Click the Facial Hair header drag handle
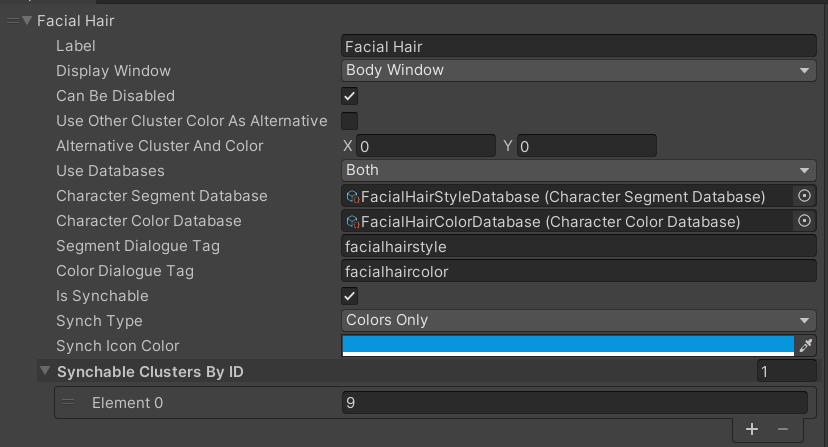The image size is (828, 447). pos(12,21)
